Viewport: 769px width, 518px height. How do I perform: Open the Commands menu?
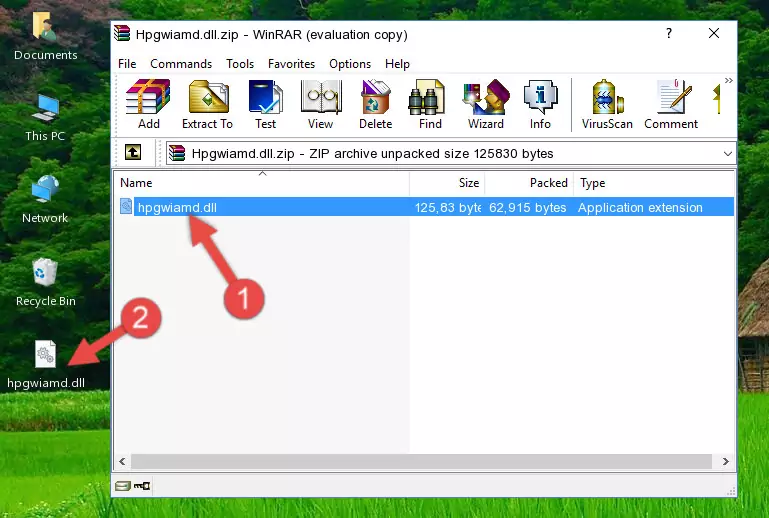181,64
